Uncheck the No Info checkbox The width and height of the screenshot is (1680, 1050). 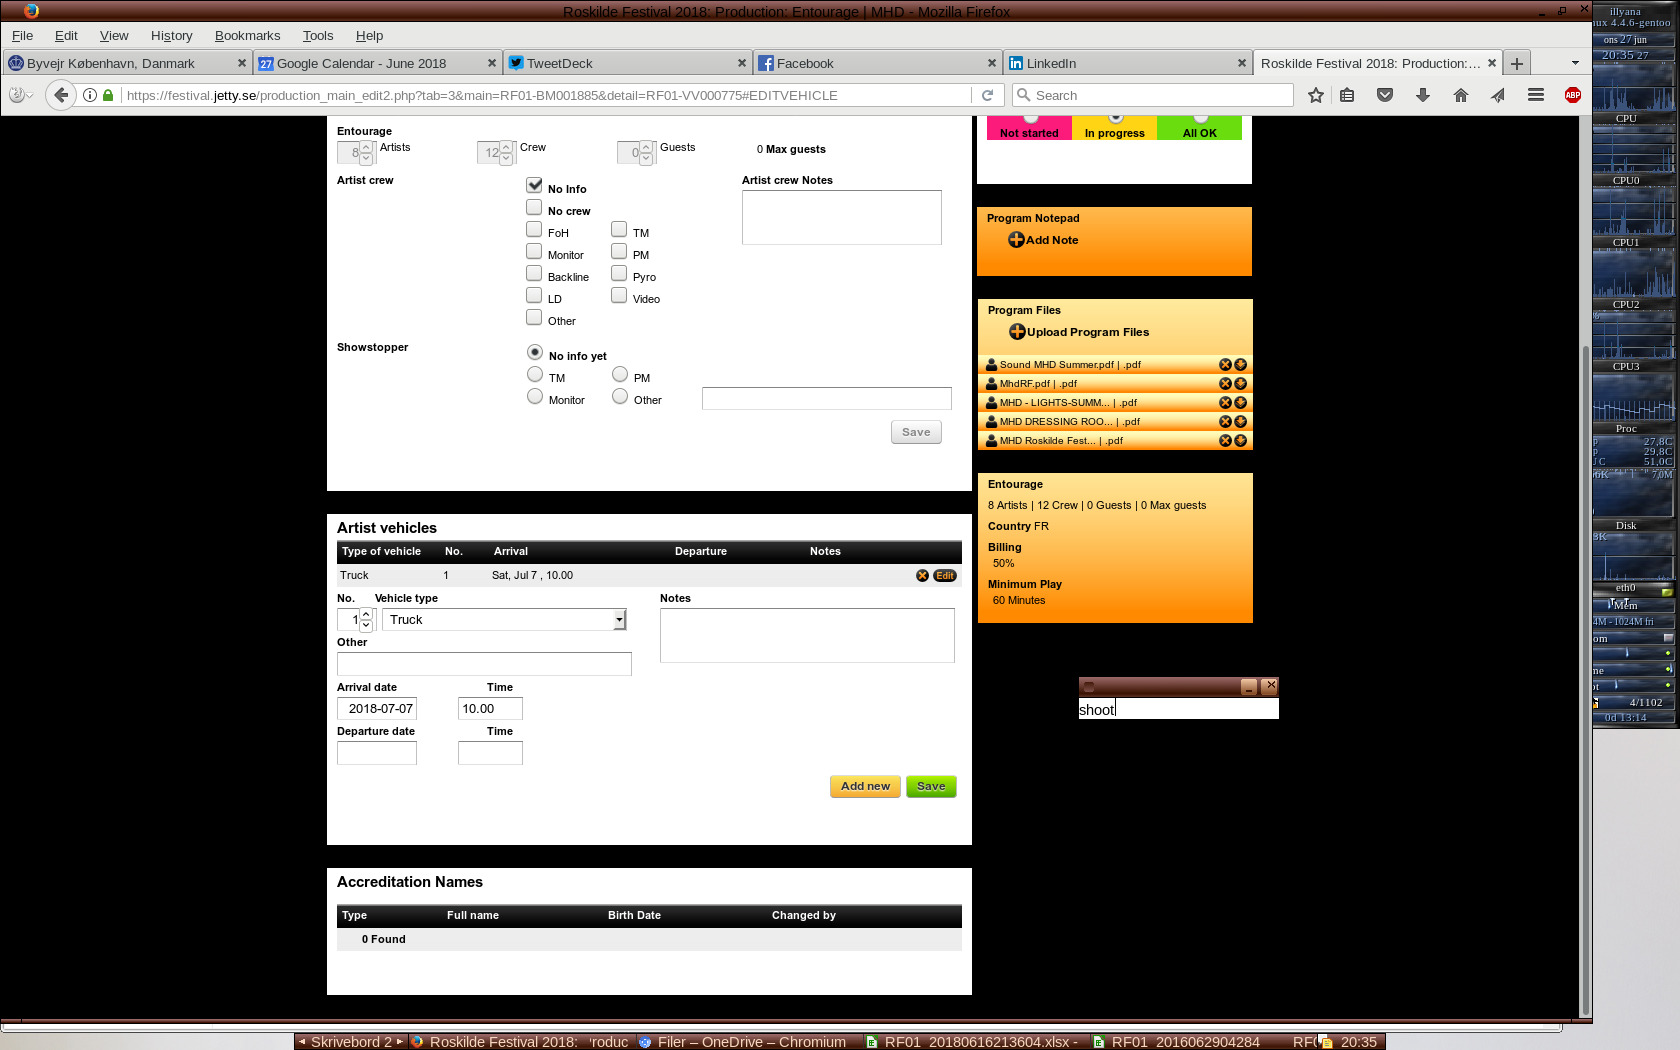(x=534, y=186)
